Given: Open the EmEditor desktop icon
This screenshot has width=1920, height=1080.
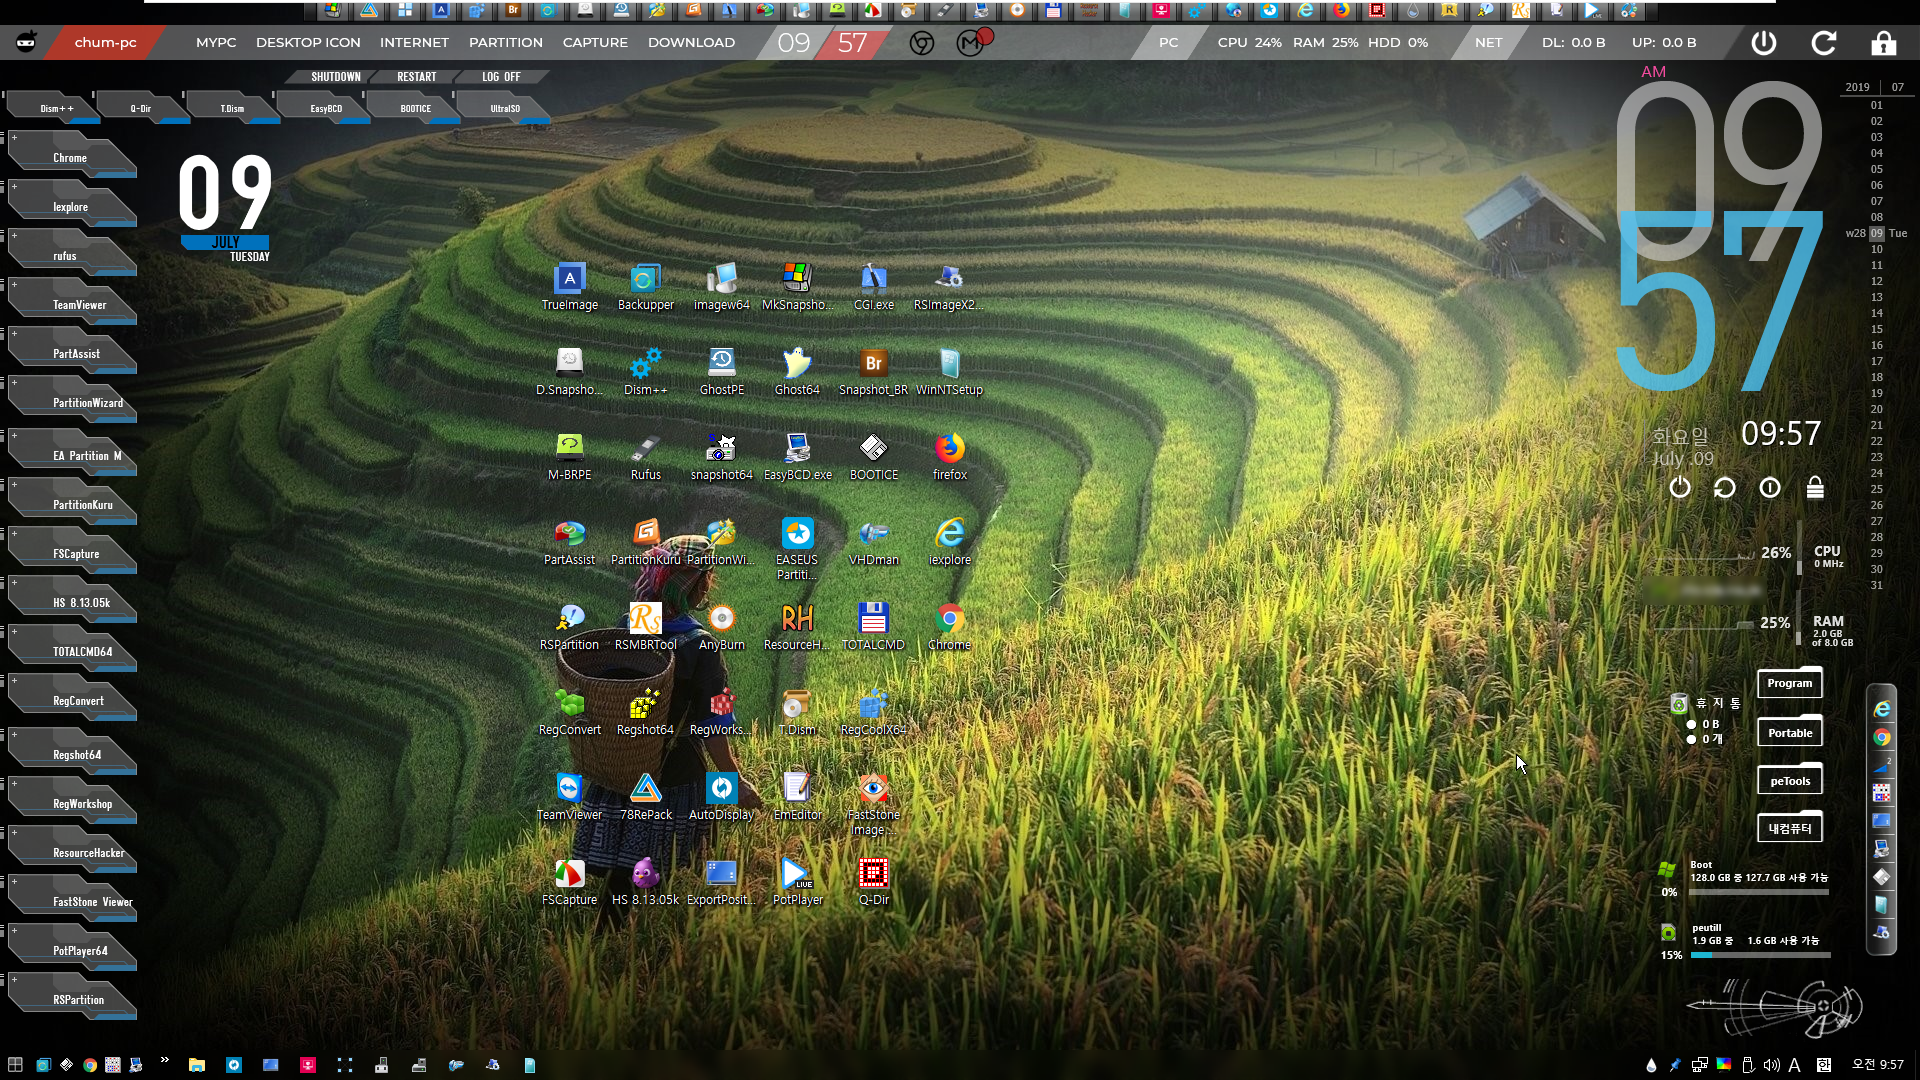Looking at the screenshot, I should pyautogui.click(x=797, y=797).
